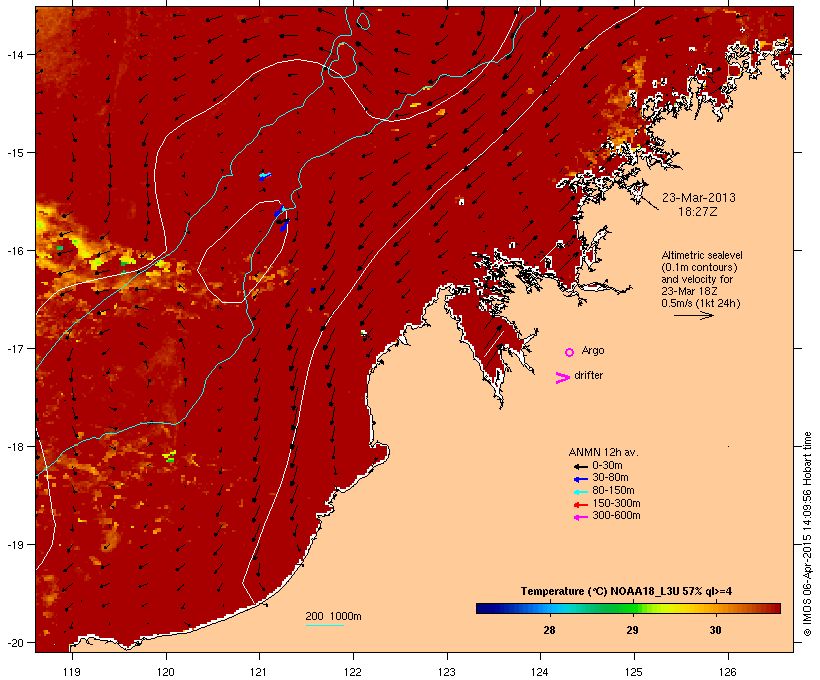This screenshot has height=680, width=820.
Task: Click the cyan 200 1000m depth contour line sample
Action: click(324, 625)
